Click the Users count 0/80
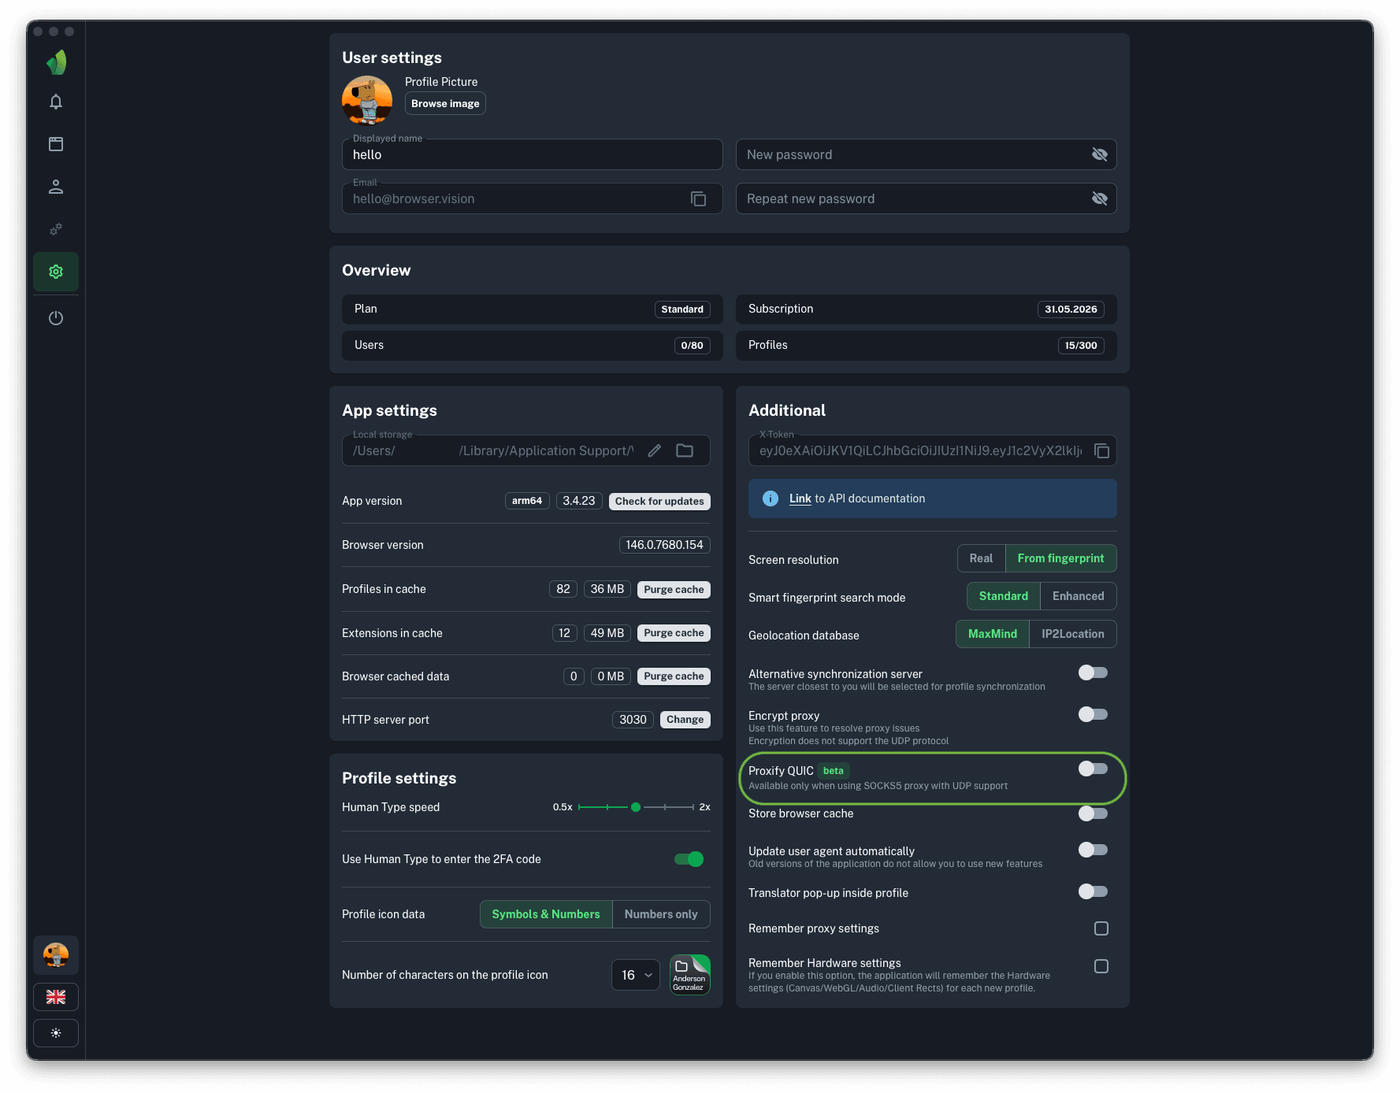Viewport: 1400px width, 1093px height. pos(692,346)
